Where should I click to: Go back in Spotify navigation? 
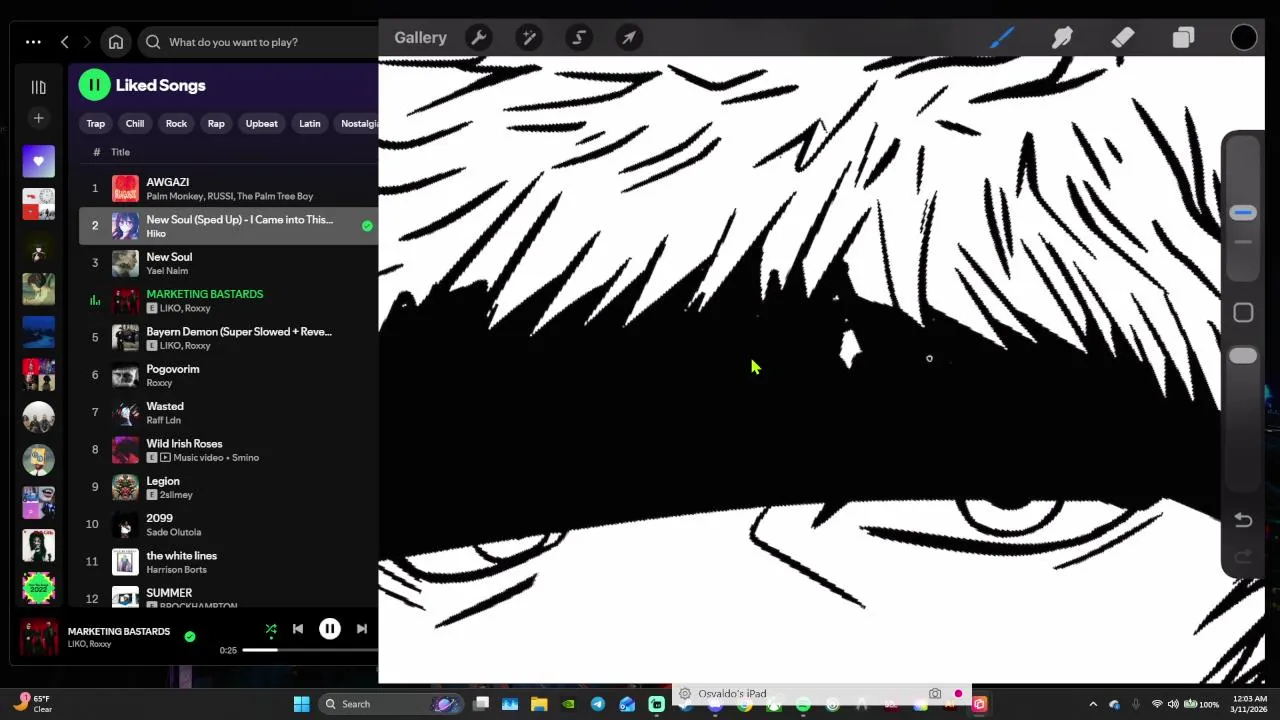(65, 42)
